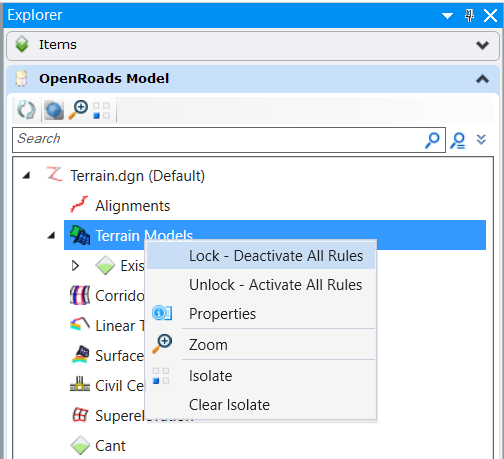Viewport: 504px width, 459px height.
Task: Click the Refresh icon in OpenRoads Model toolbar
Action: pos(26,110)
